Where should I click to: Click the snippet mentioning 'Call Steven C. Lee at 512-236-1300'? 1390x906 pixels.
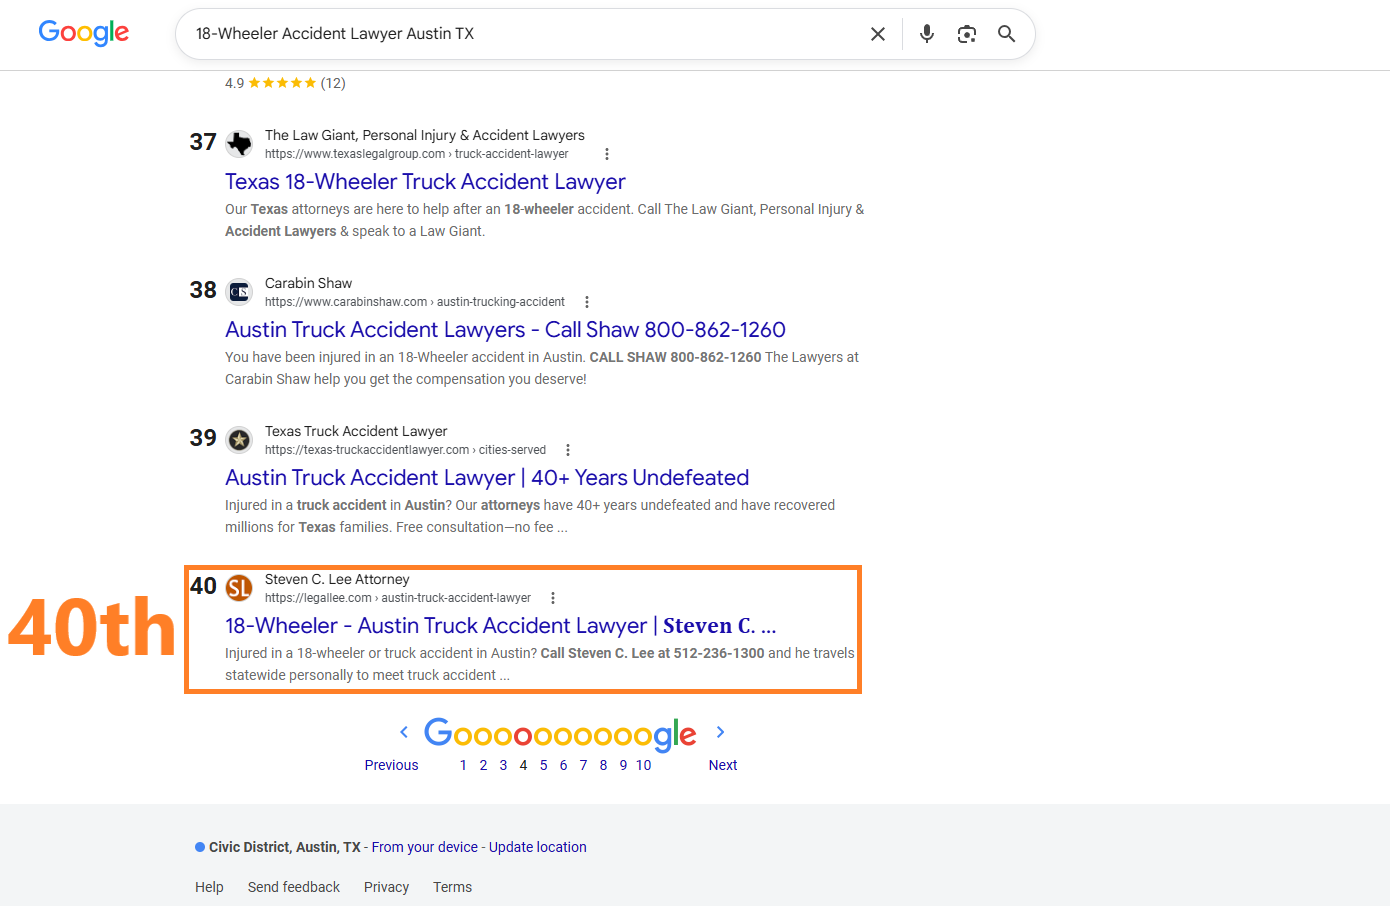(540, 664)
